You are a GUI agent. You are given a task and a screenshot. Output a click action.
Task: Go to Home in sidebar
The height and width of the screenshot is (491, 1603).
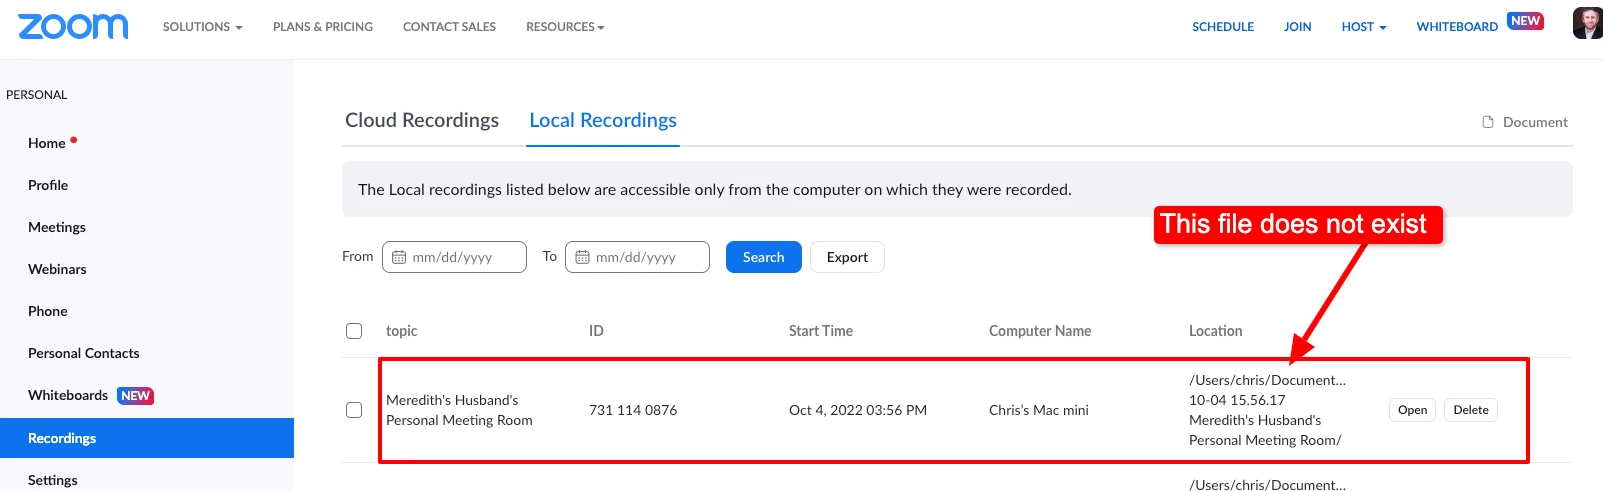tap(47, 143)
